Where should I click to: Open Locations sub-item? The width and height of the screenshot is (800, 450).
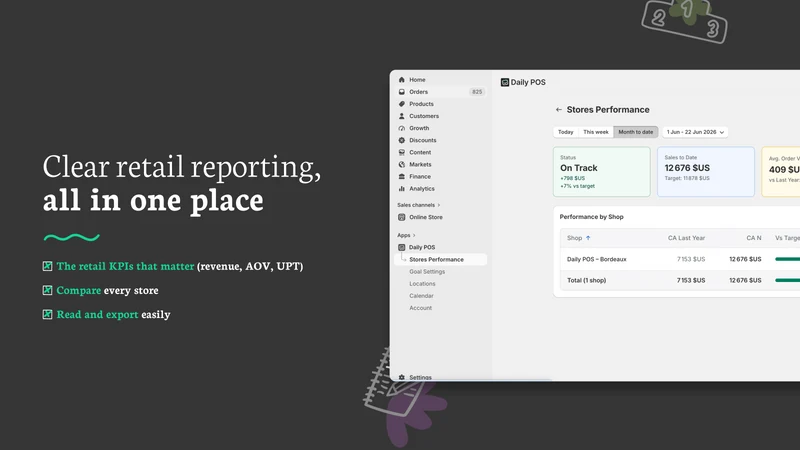pyautogui.click(x=422, y=284)
